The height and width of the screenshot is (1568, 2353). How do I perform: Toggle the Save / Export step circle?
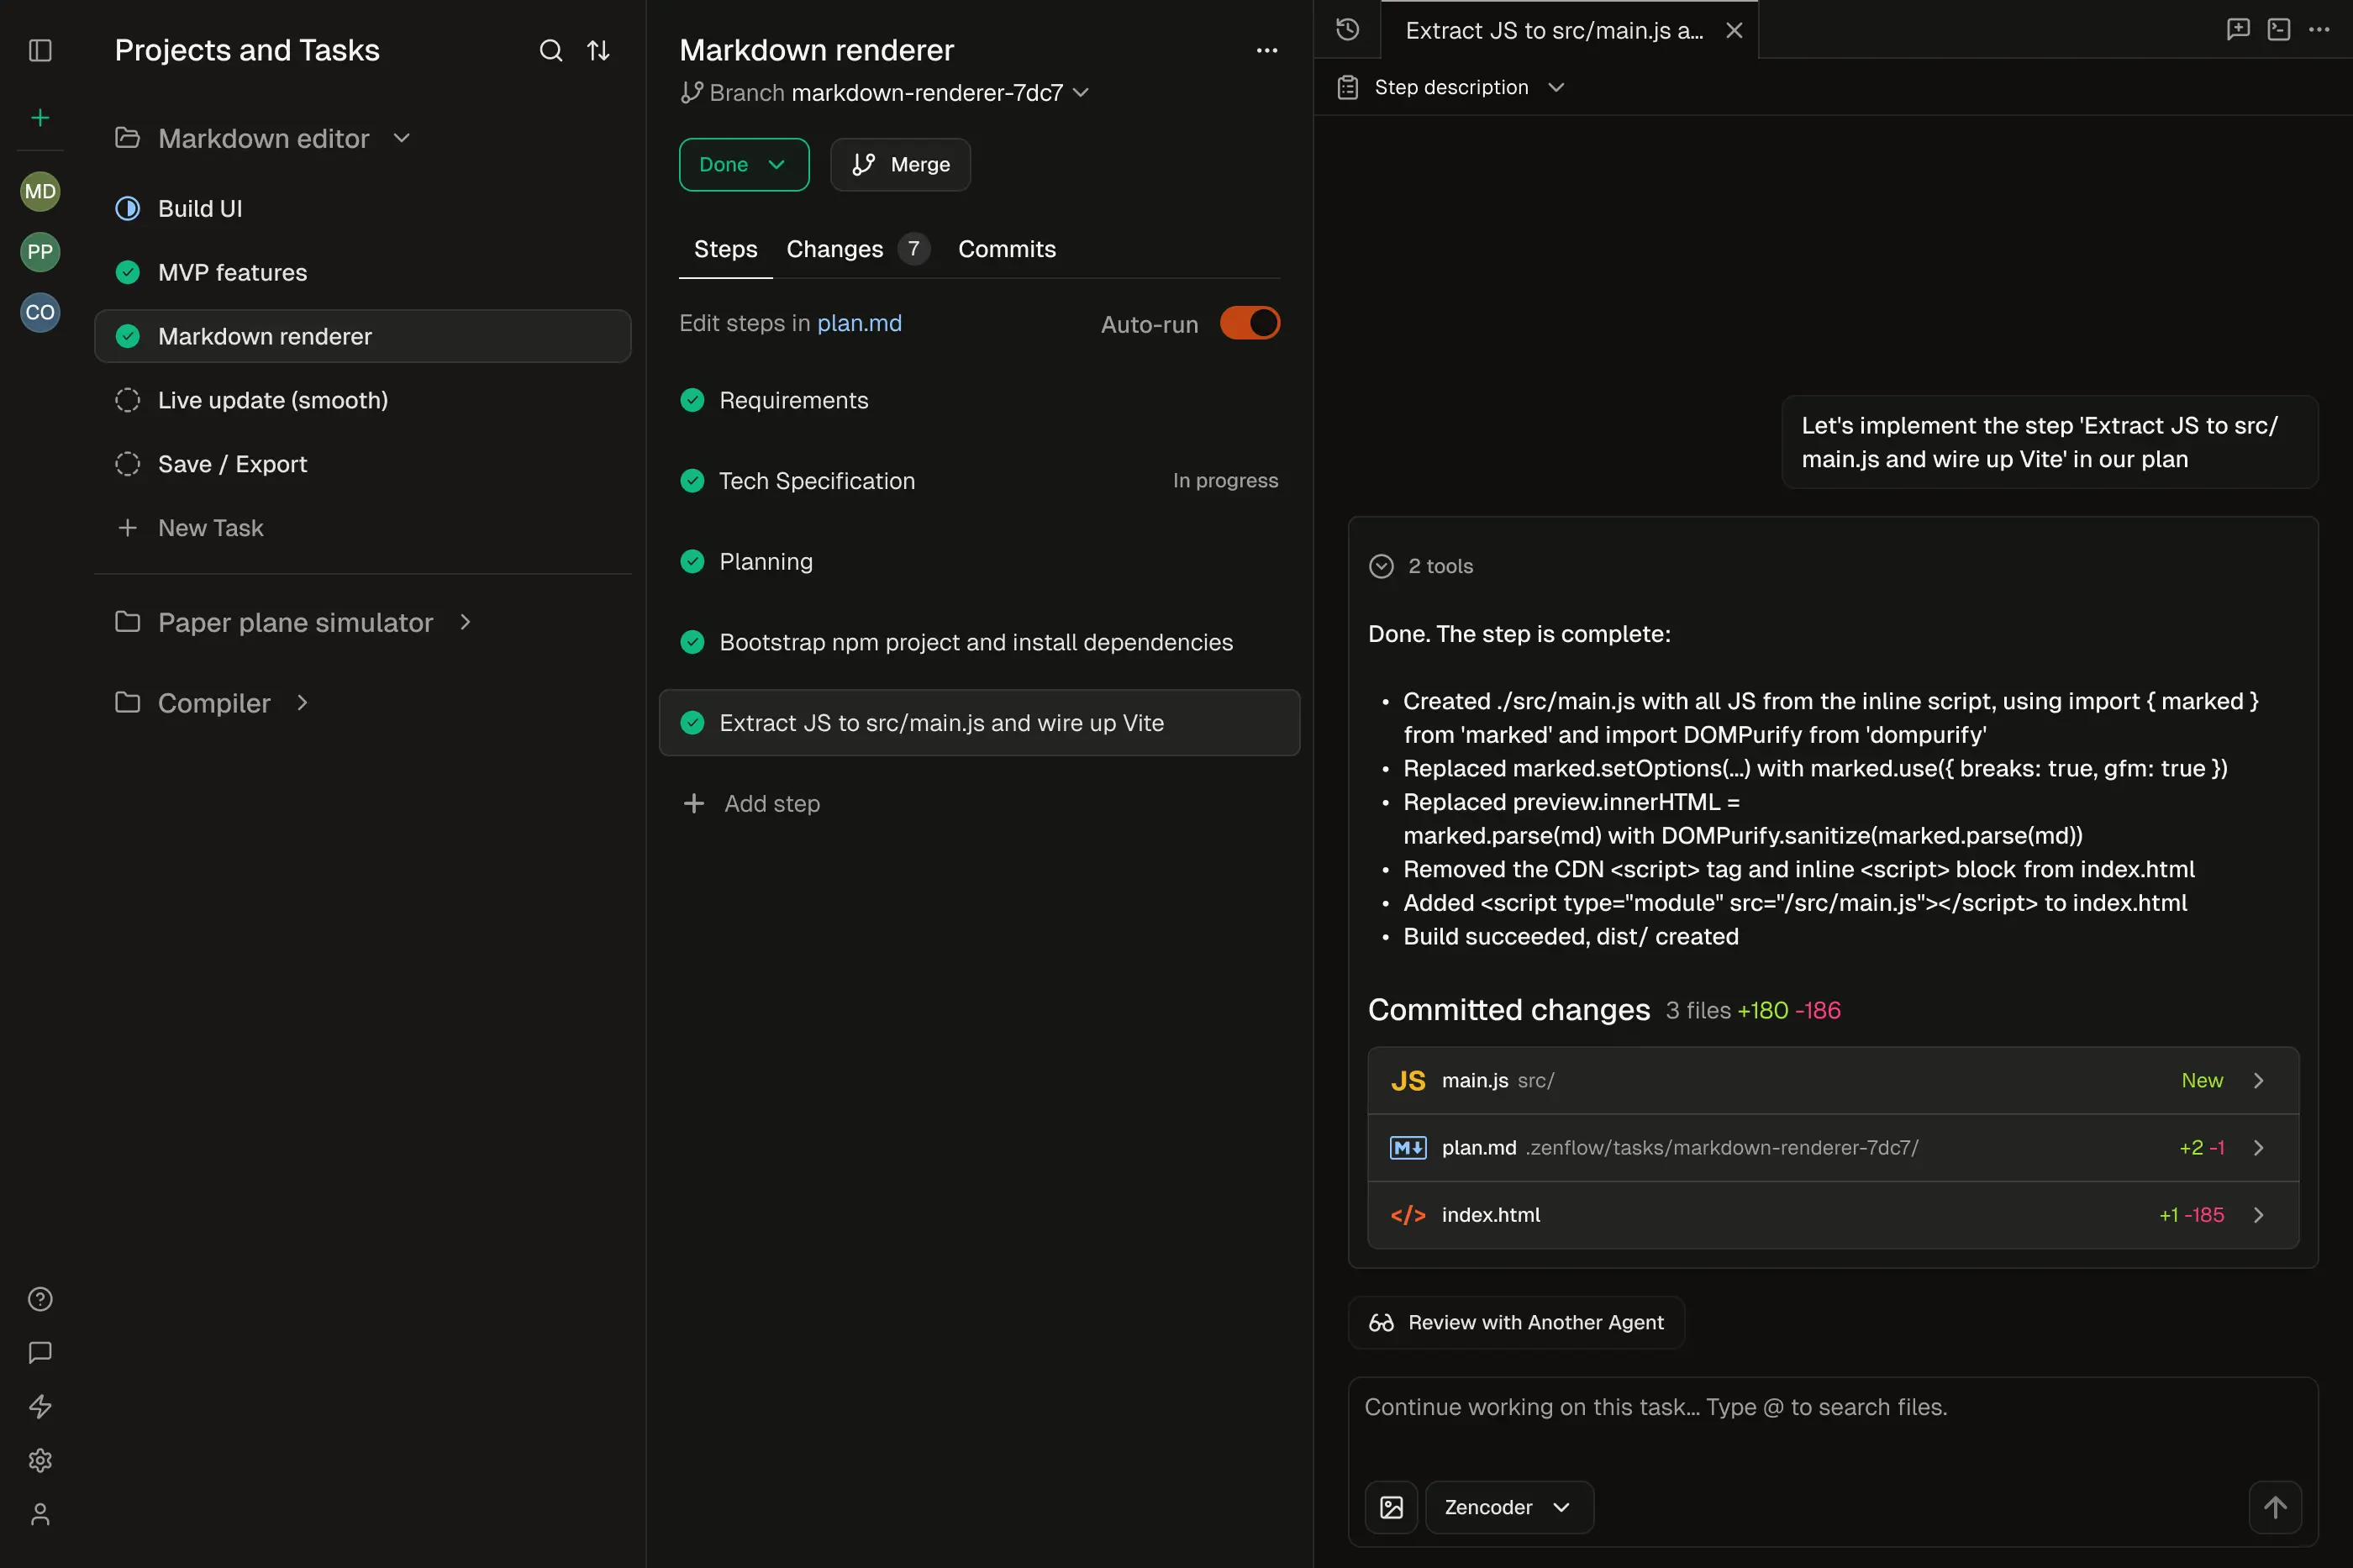coord(127,463)
